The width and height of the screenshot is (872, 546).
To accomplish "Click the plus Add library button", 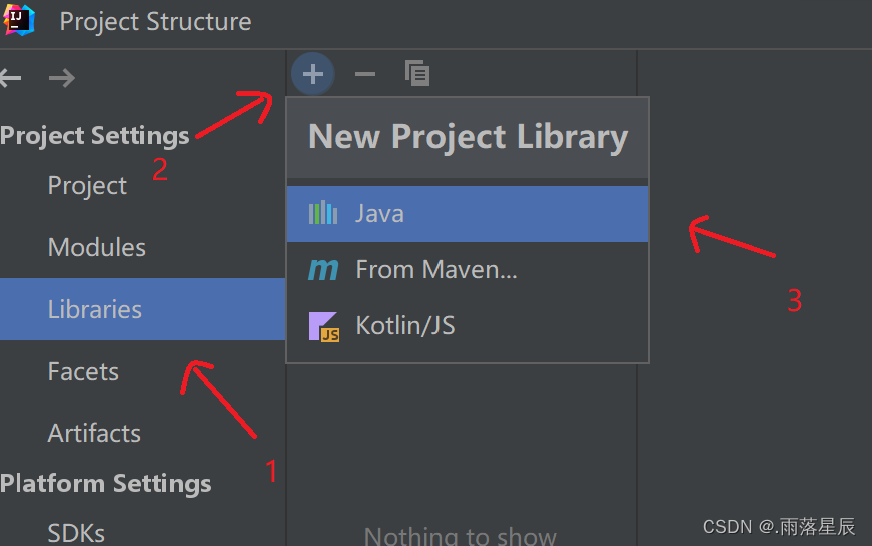I will pyautogui.click(x=313, y=74).
